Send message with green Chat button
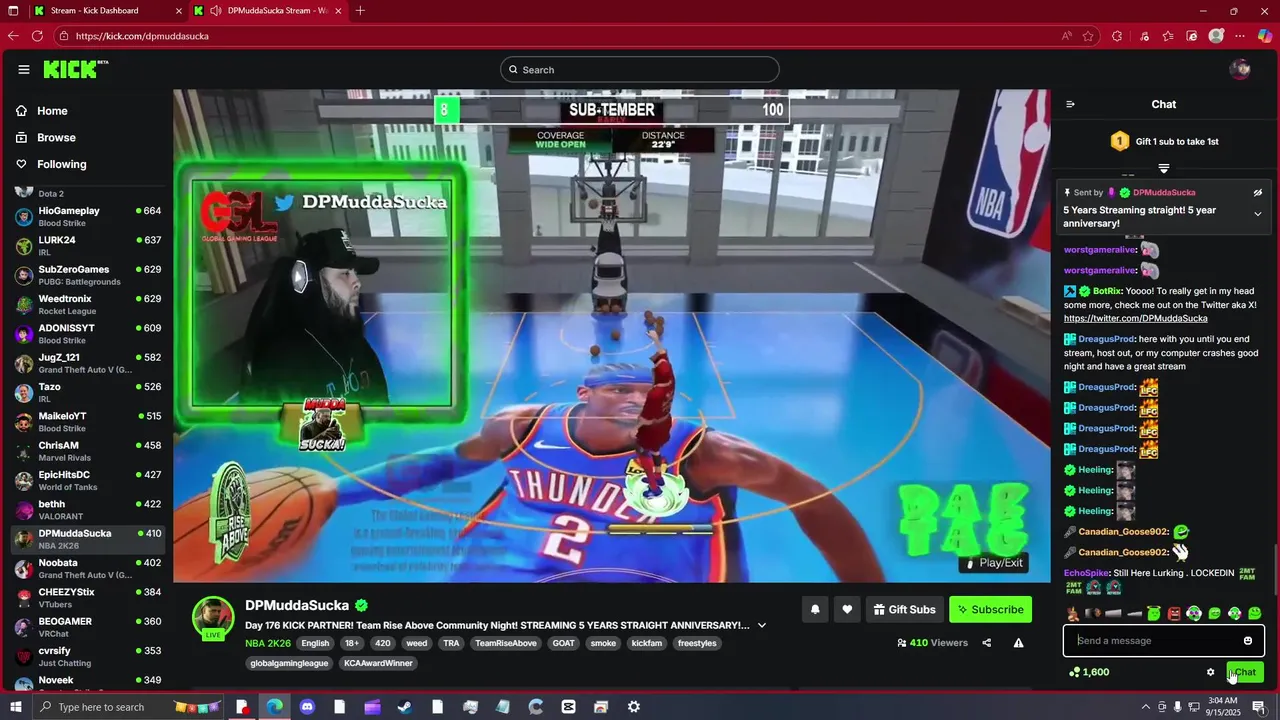The width and height of the screenshot is (1280, 720). 1245,672
